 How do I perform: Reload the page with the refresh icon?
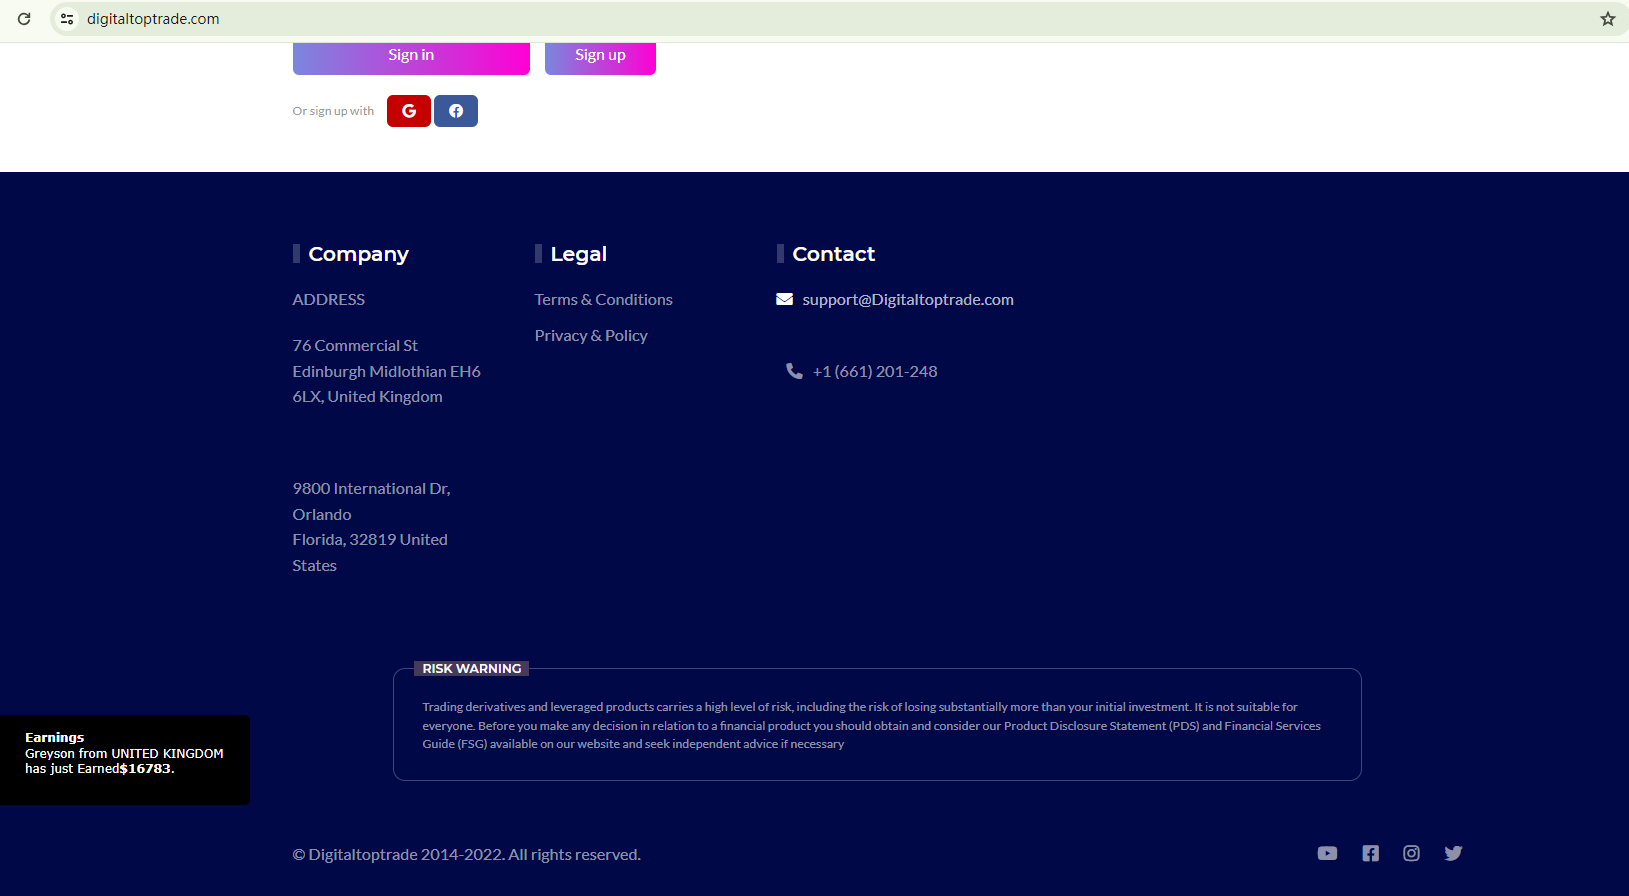[x=24, y=19]
